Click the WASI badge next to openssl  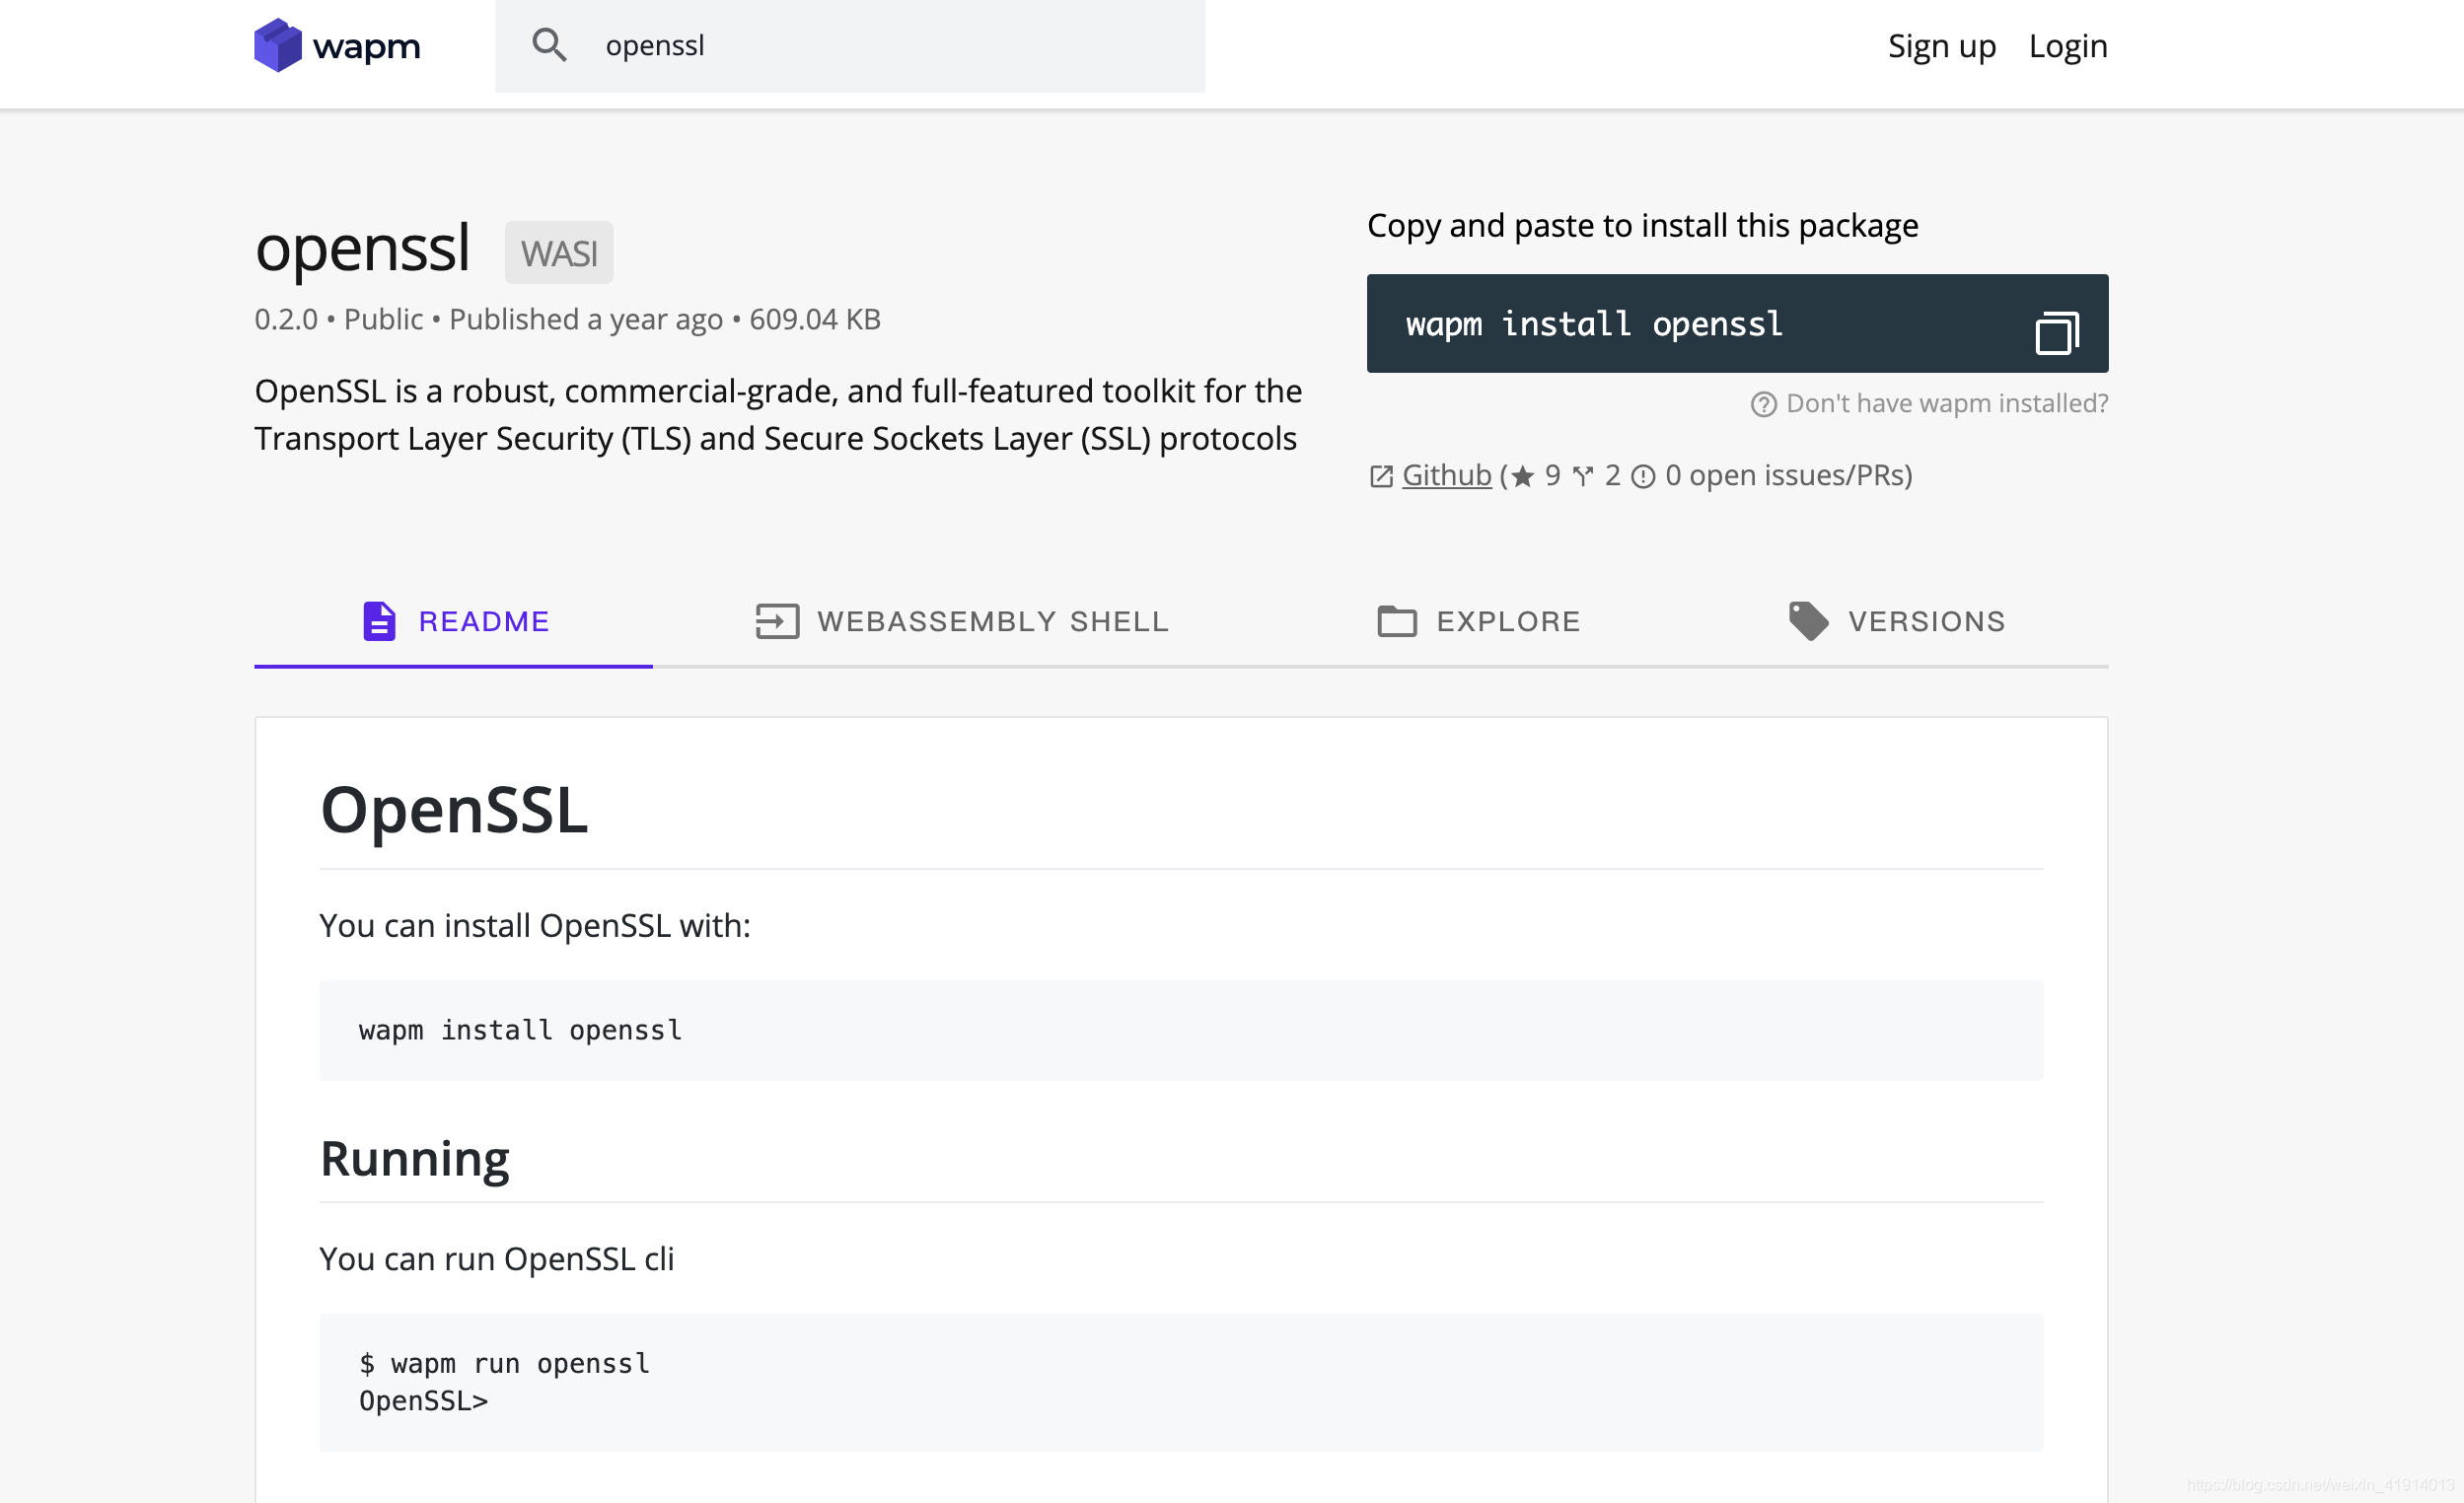click(x=558, y=253)
